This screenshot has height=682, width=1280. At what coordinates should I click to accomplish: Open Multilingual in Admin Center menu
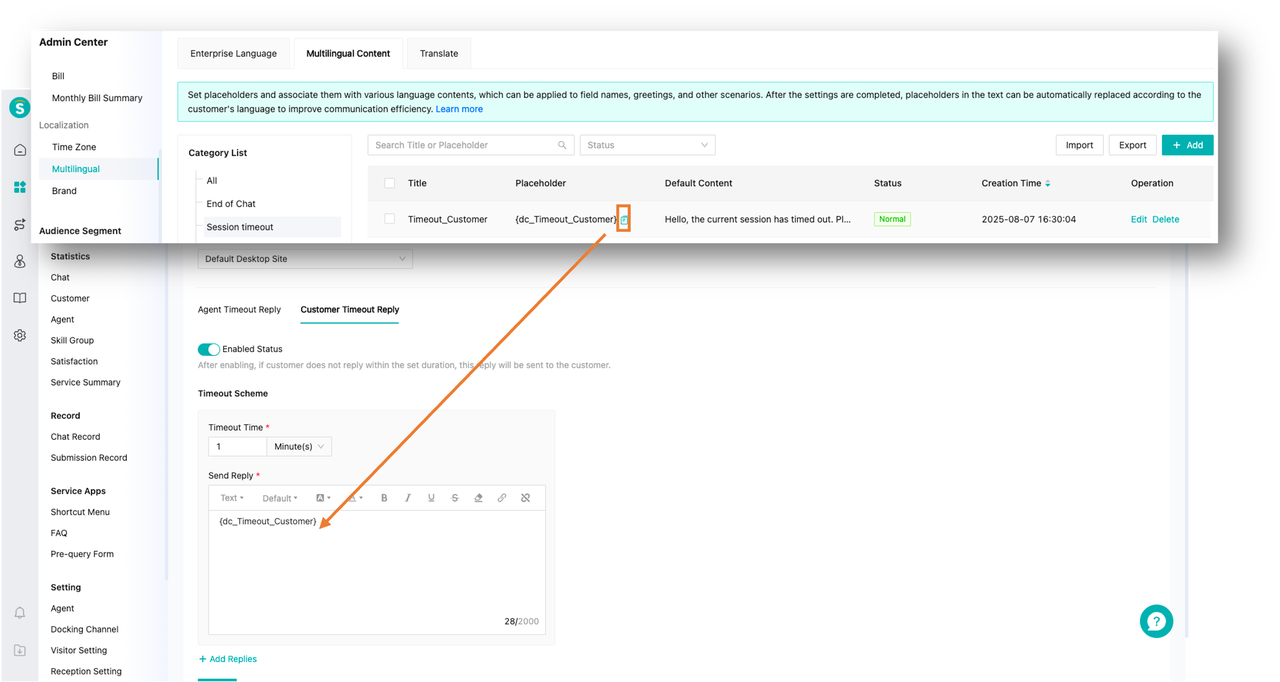coord(76,169)
